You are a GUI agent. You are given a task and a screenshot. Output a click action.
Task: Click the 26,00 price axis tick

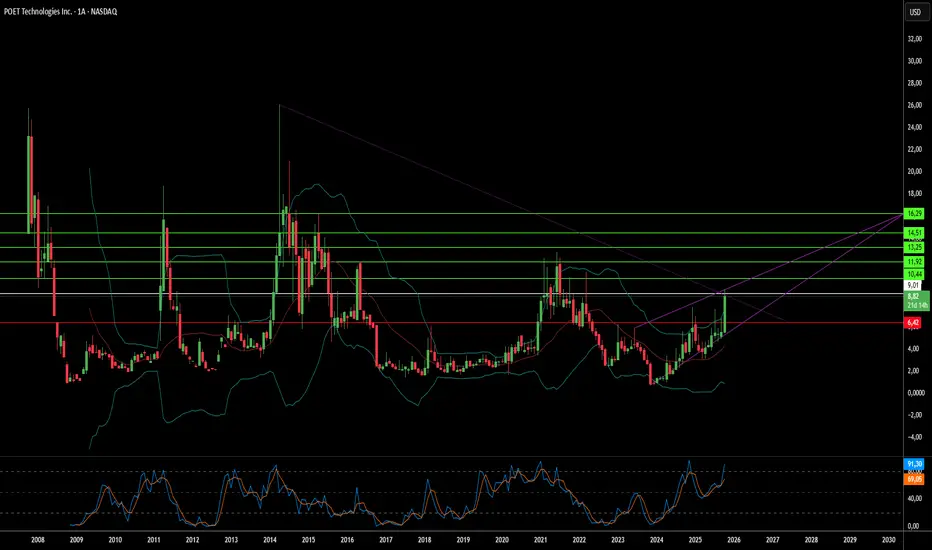(915, 105)
